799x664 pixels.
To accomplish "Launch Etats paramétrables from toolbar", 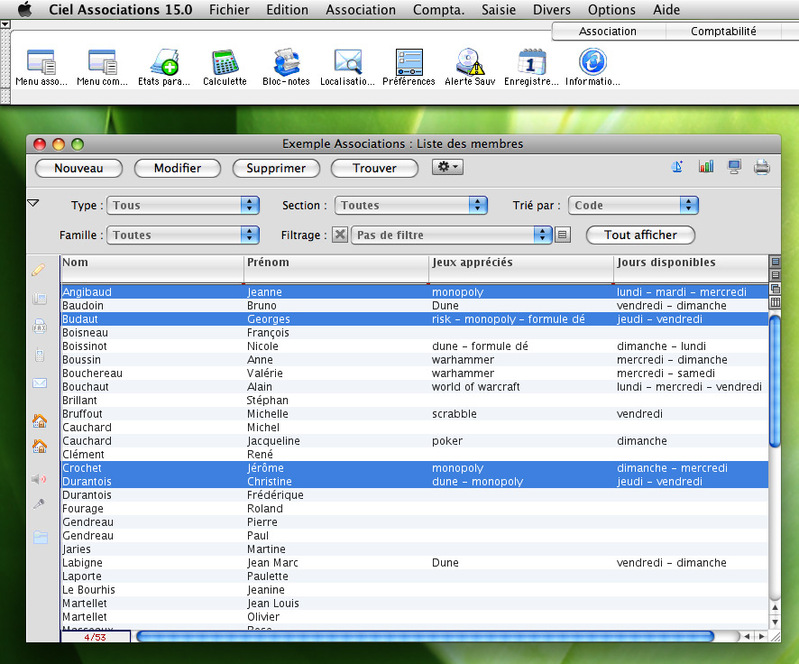I will (x=164, y=67).
